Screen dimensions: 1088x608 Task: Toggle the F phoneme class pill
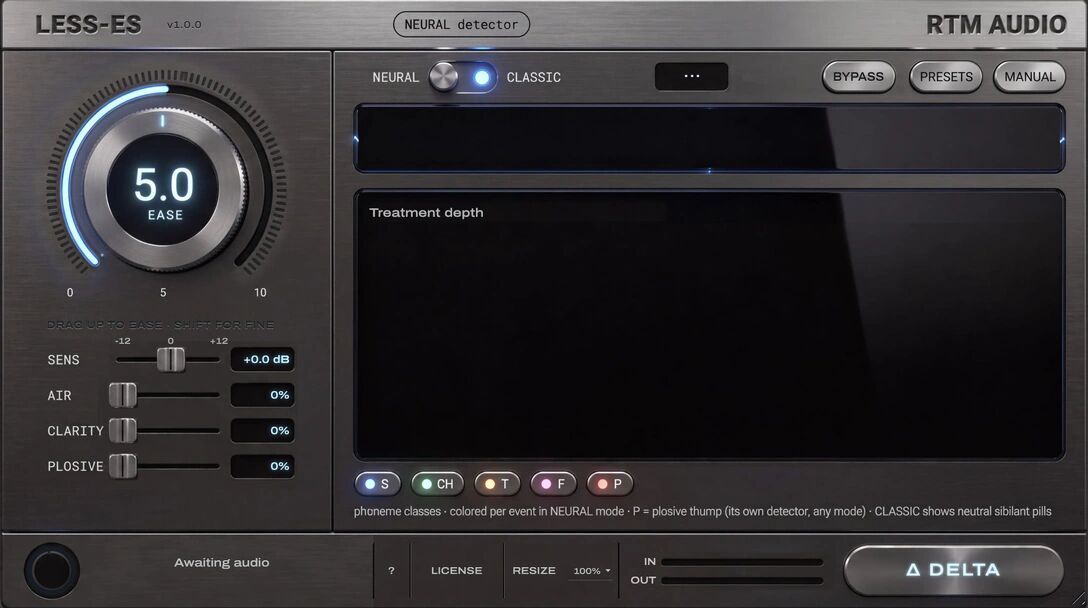553,484
